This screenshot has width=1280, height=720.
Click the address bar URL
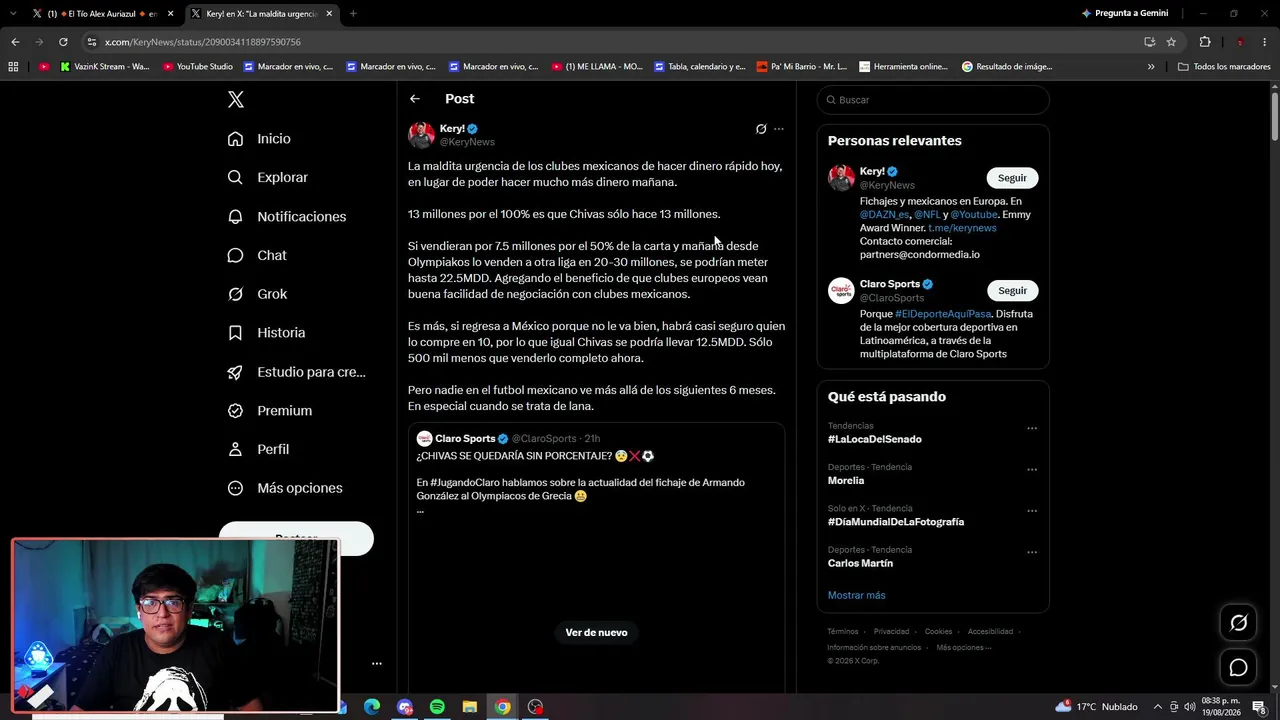tap(203, 42)
